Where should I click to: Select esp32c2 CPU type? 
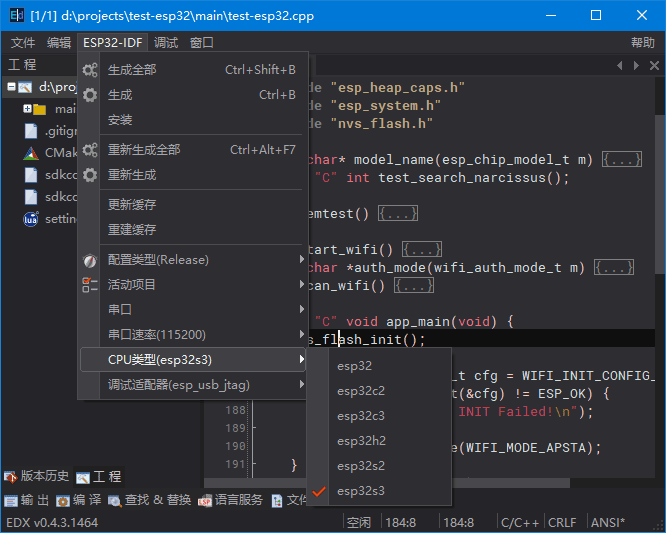[x=379, y=391]
